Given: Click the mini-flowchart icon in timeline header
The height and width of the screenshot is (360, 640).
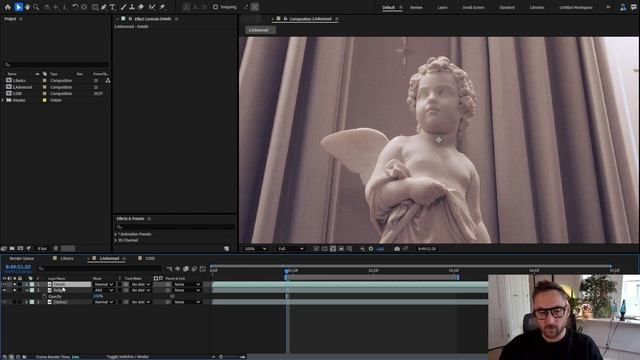Looking at the screenshot, I should 169,269.
